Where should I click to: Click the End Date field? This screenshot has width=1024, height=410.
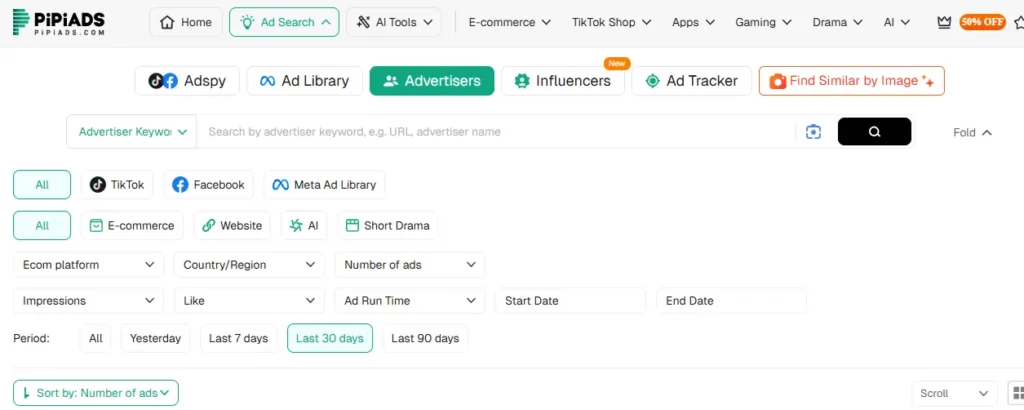tap(731, 301)
